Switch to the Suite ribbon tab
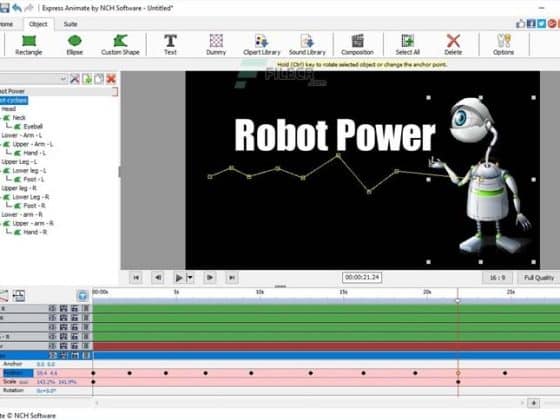This screenshot has height=420, width=560. pos(70,24)
